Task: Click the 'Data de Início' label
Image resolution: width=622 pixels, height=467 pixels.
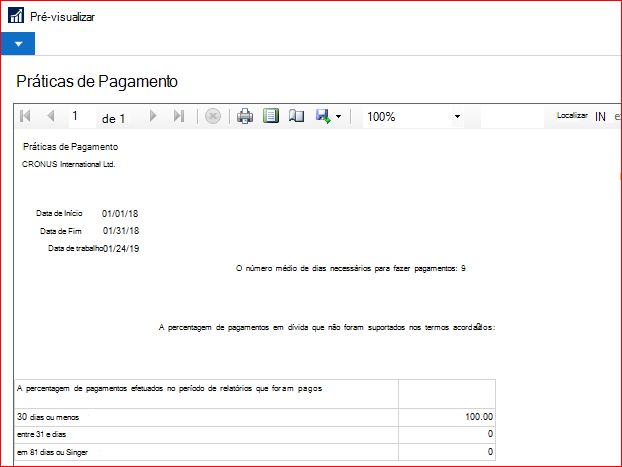Action: pyautogui.click(x=59, y=213)
